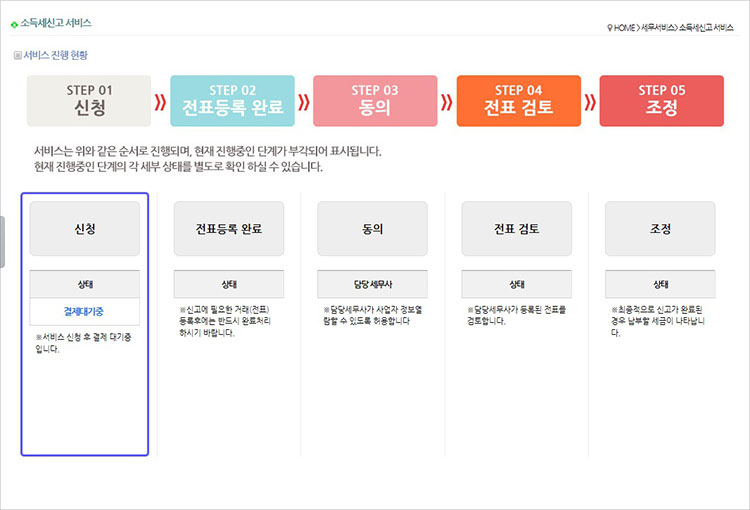Select the STEP 05 조정 step box
The width and height of the screenshot is (750, 510).
[661, 101]
